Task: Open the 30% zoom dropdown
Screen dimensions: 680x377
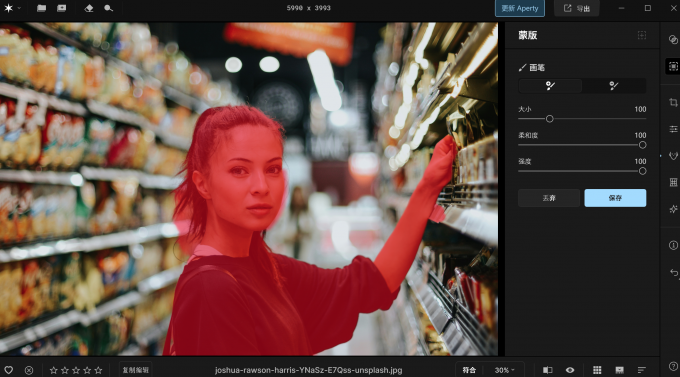Action: click(x=504, y=370)
